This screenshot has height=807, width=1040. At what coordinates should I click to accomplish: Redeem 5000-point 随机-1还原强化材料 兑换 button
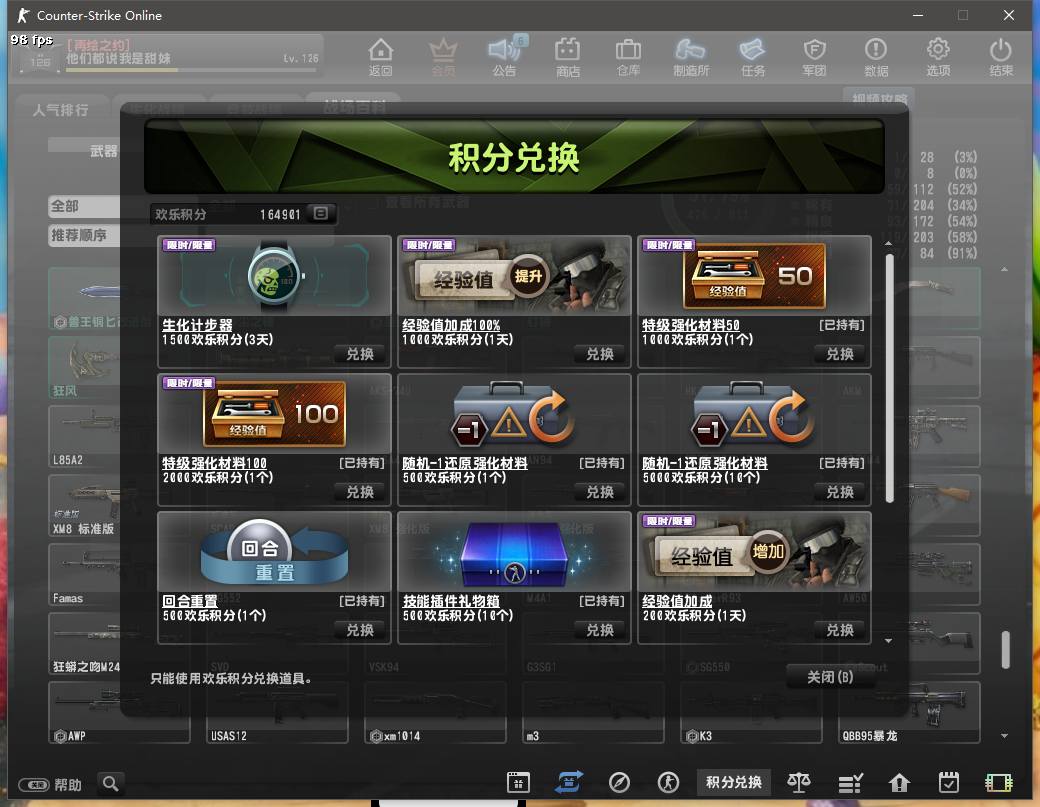pyautogui.click(x=840, y=492)
